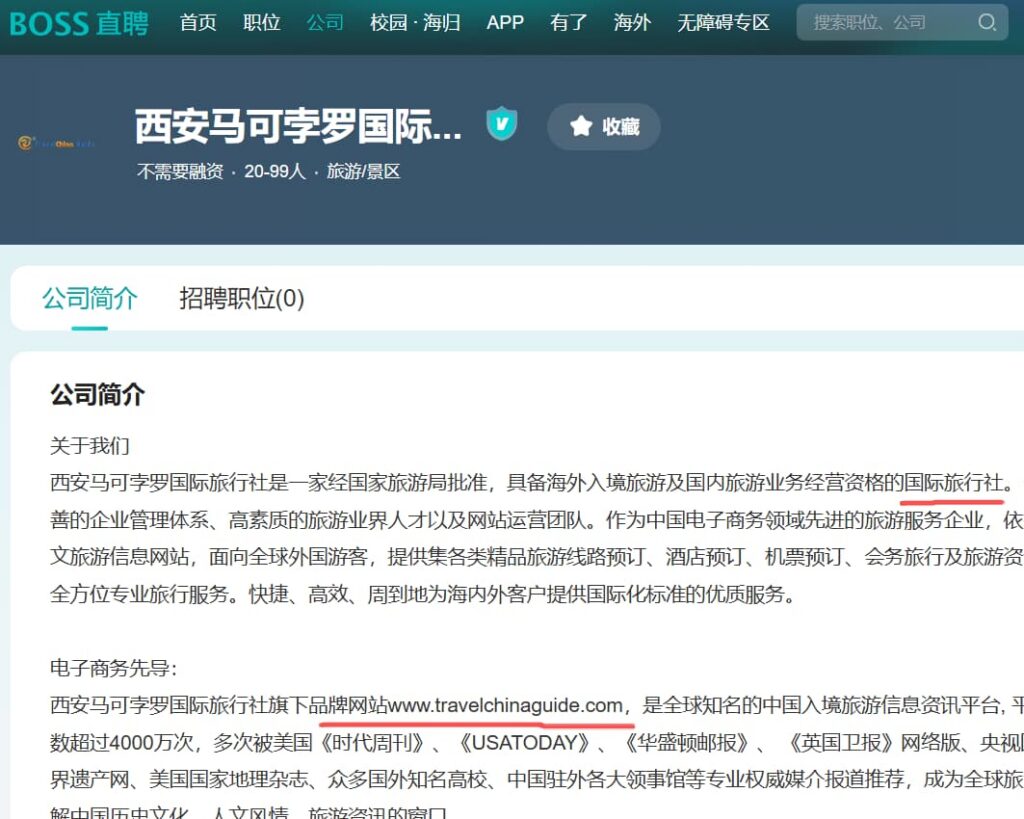Viewport: 1024px width, 819px height.
Task: Click the company name 西安马可孛罗国际...
Action: coord(298,126)
